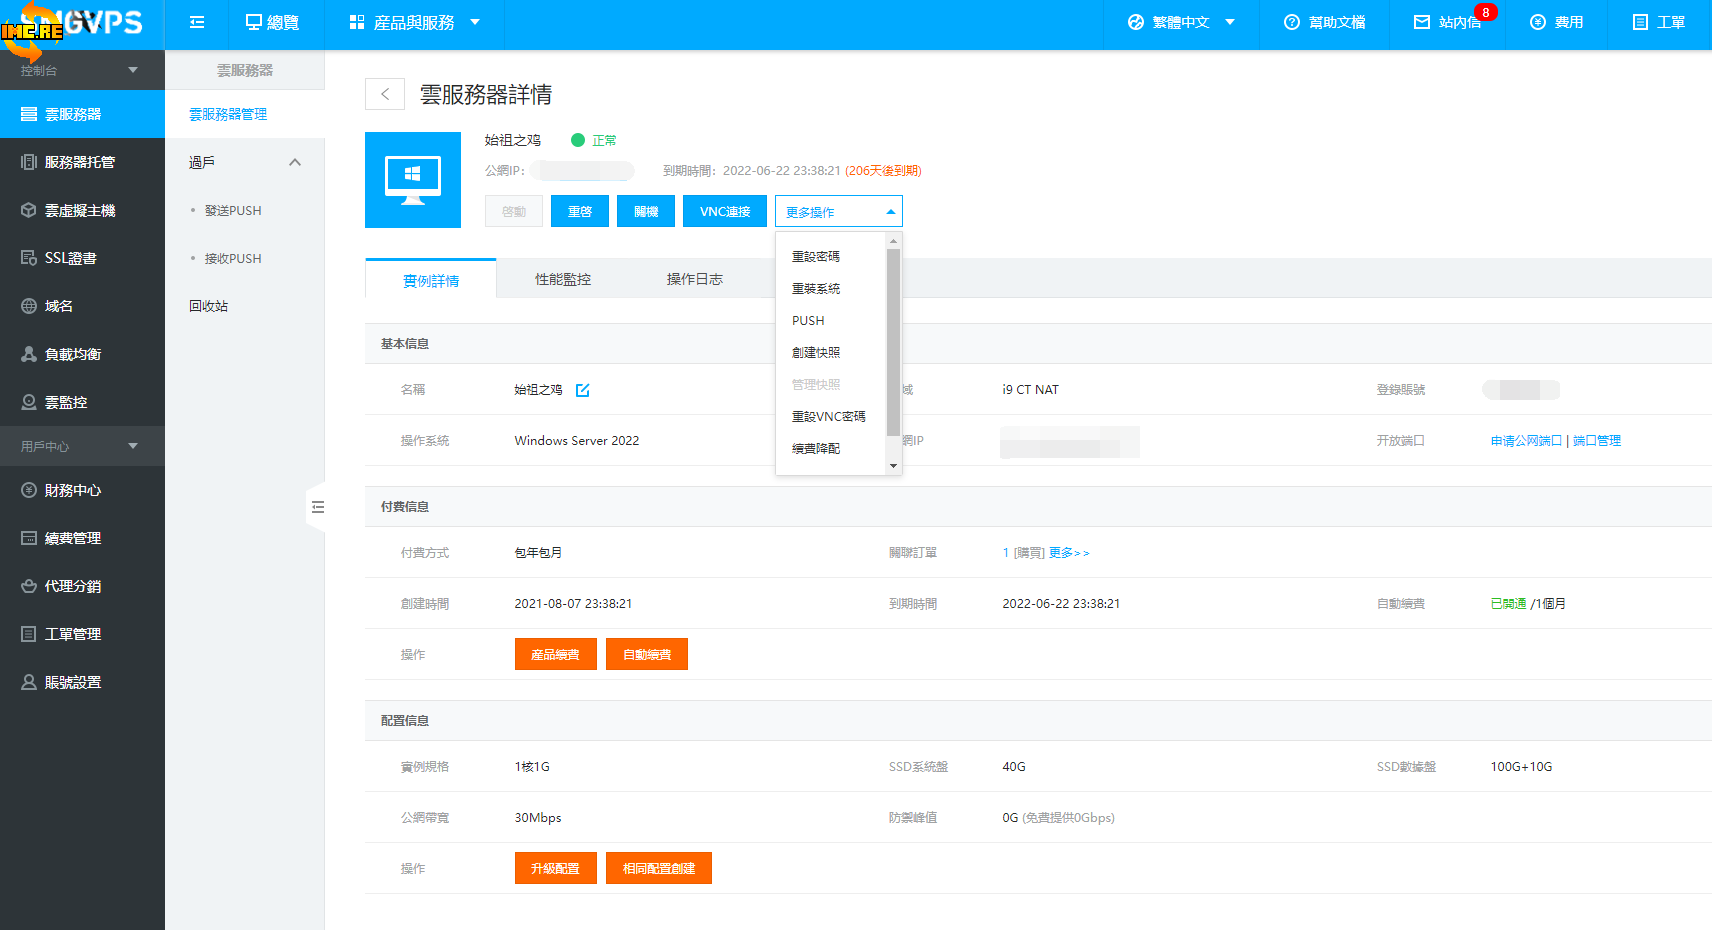Open 站內信 mail icon with badge
Image resolution: width=1712 pixels, height=930 pixels.
[x=1422, y=22]
